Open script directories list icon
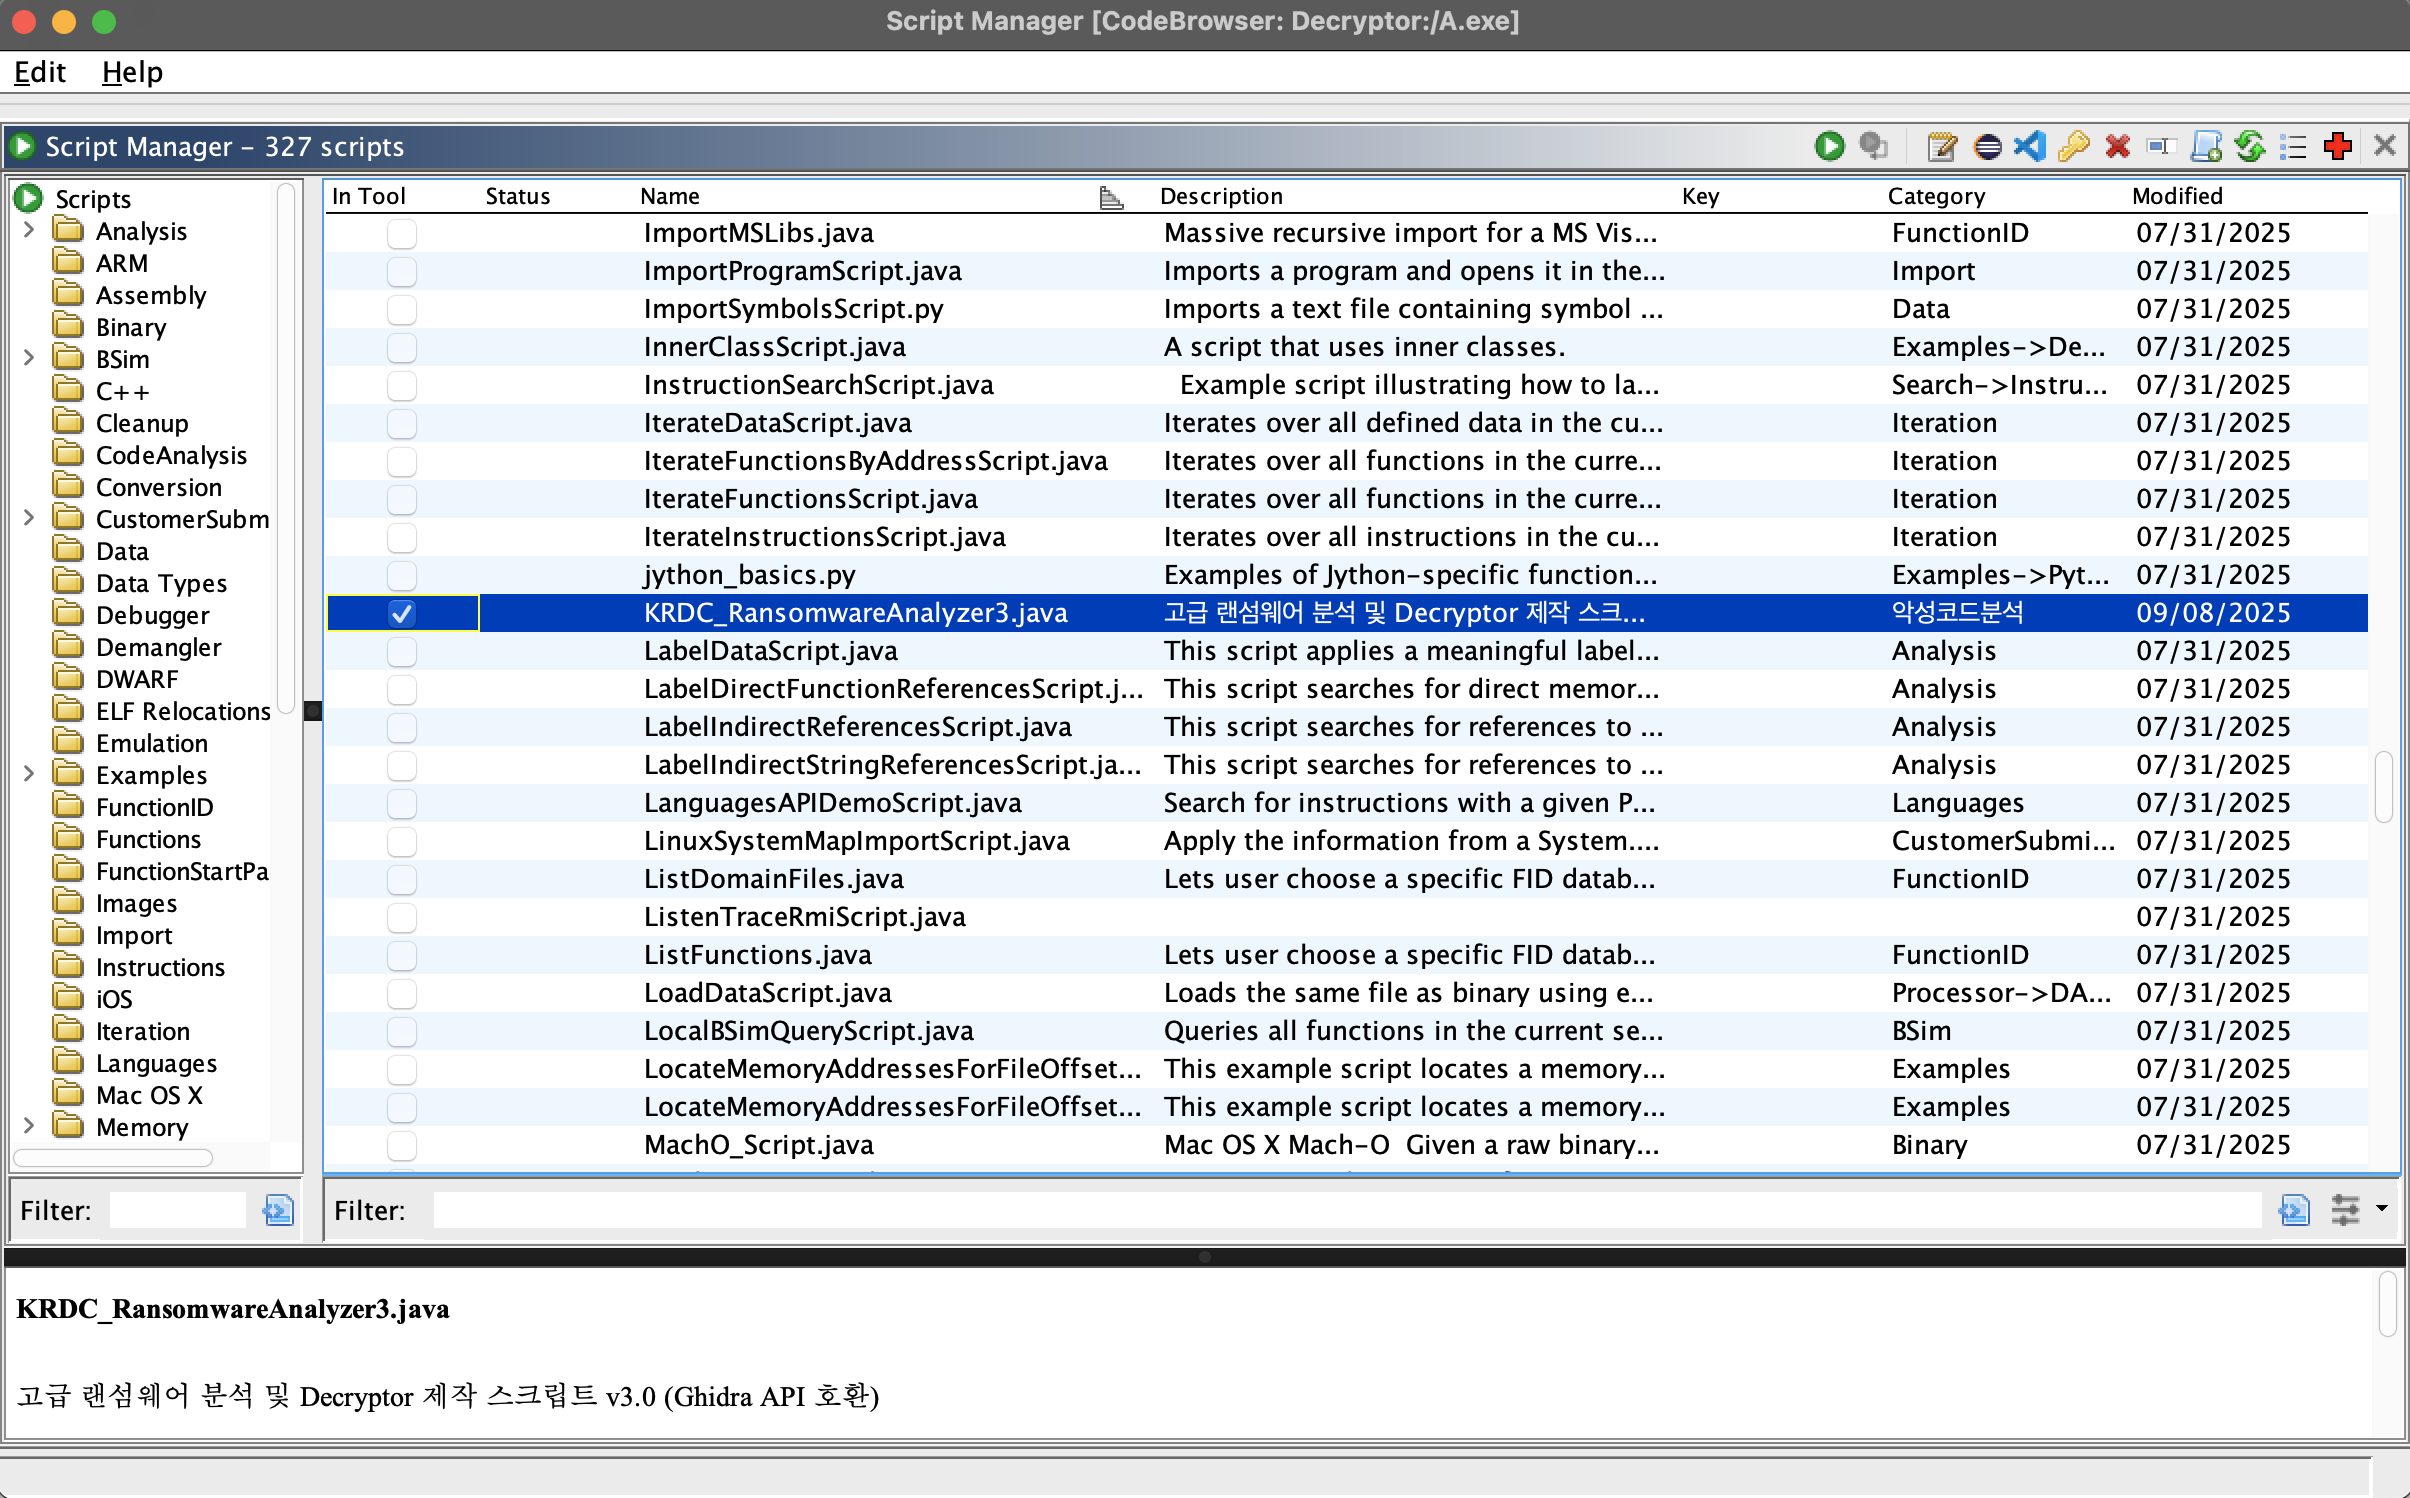Screen dimensions: 2410x1498 pyautogui.click(x=2293, y=146)
